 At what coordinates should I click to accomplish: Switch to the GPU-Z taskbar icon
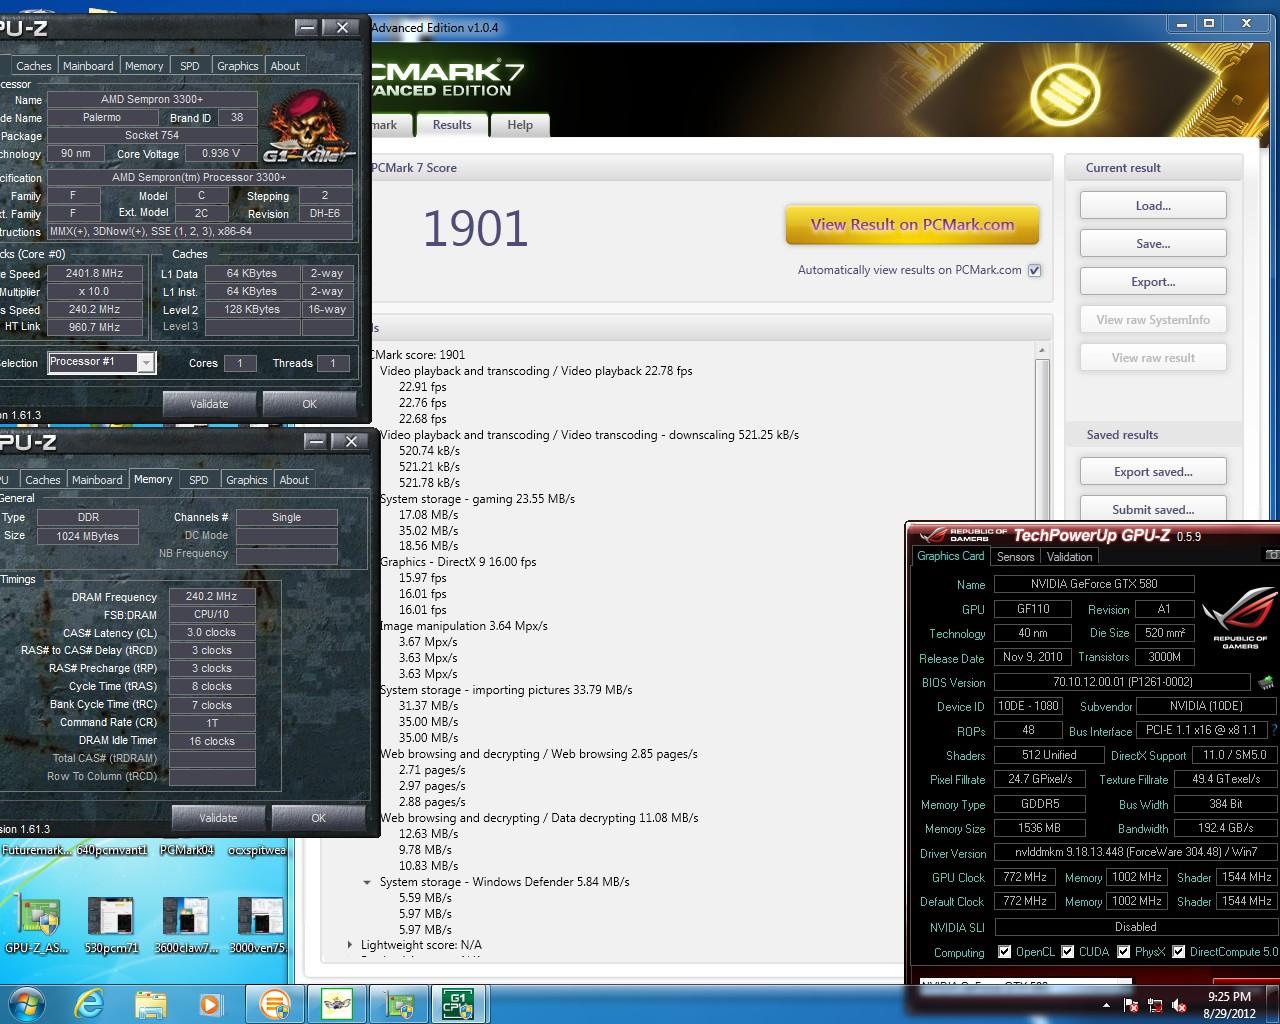[399, 1003]
